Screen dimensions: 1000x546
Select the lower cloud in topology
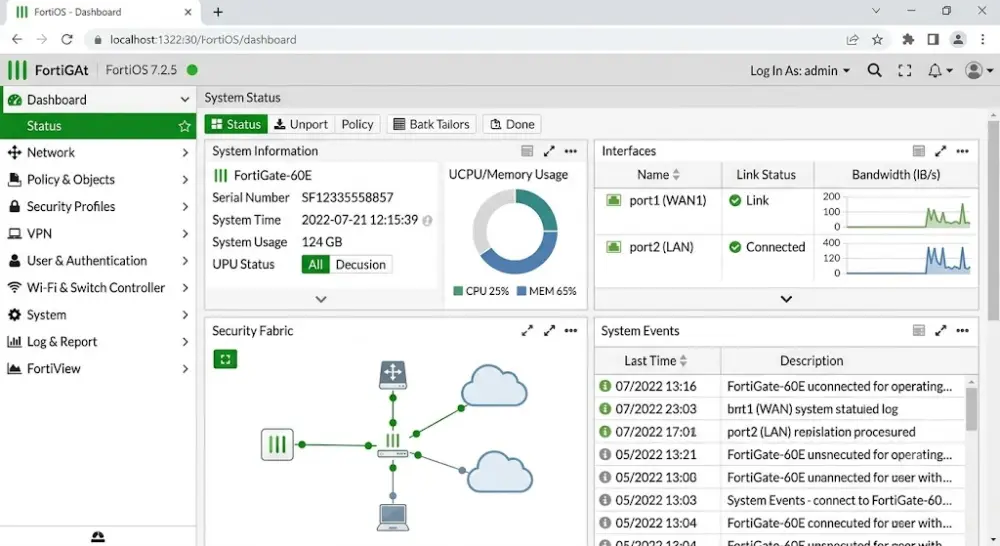tap(499, 471)
